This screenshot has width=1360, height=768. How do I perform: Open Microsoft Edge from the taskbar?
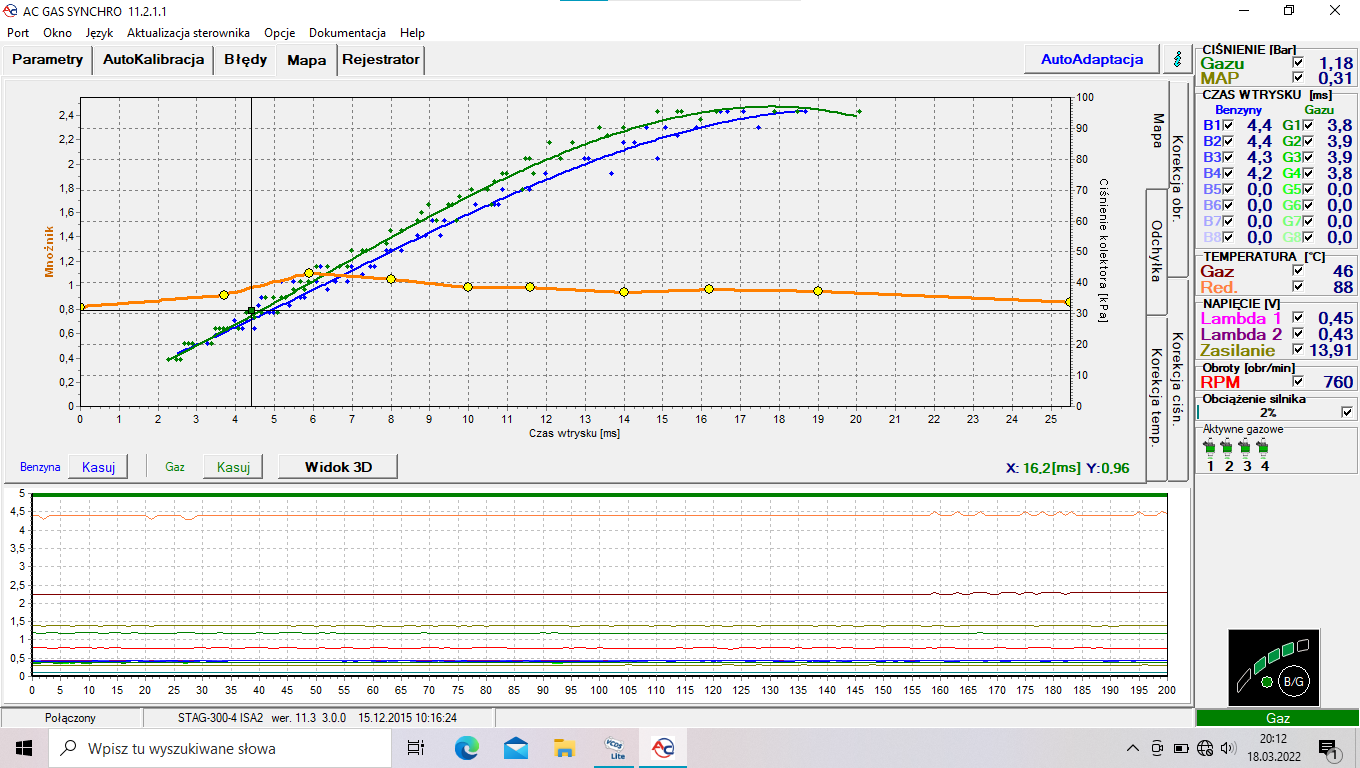[x=467, y=747]
